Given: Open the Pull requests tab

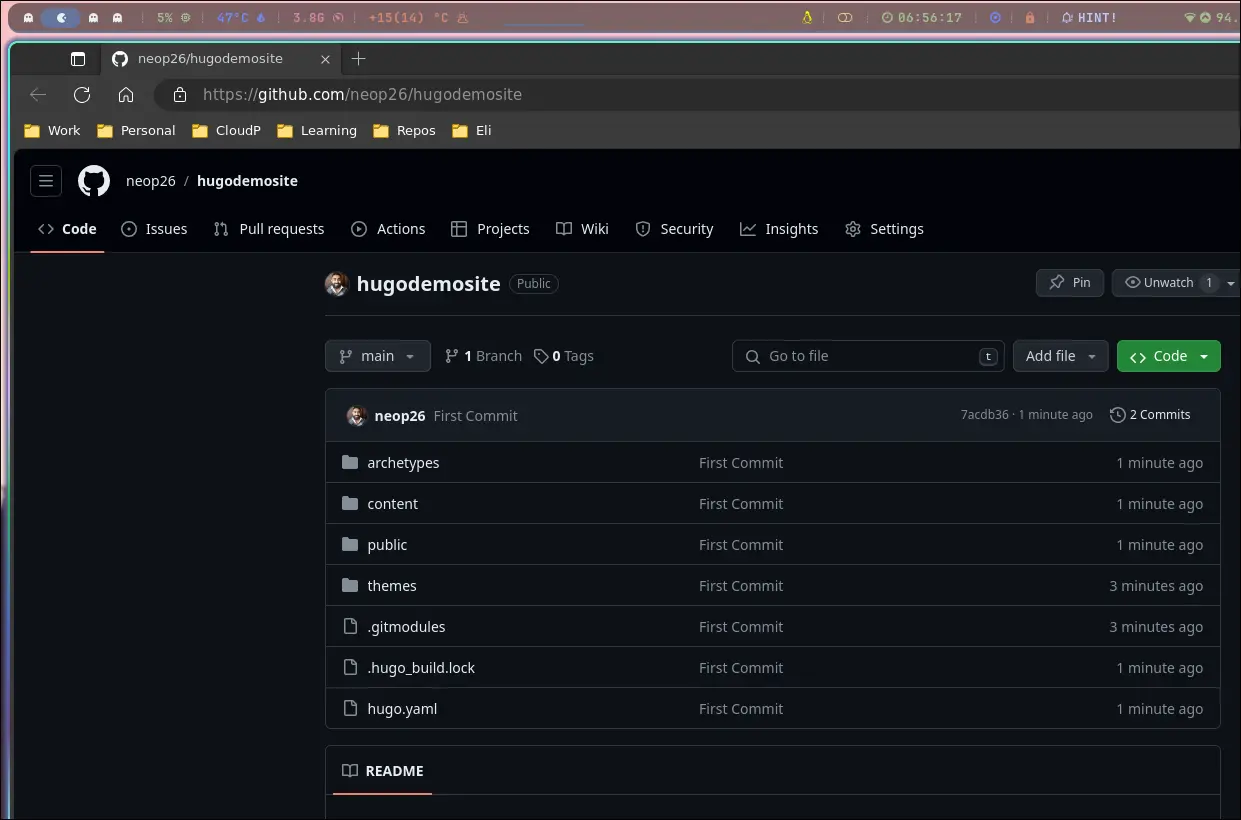Looking at the screenshot, I should (269, 229).
